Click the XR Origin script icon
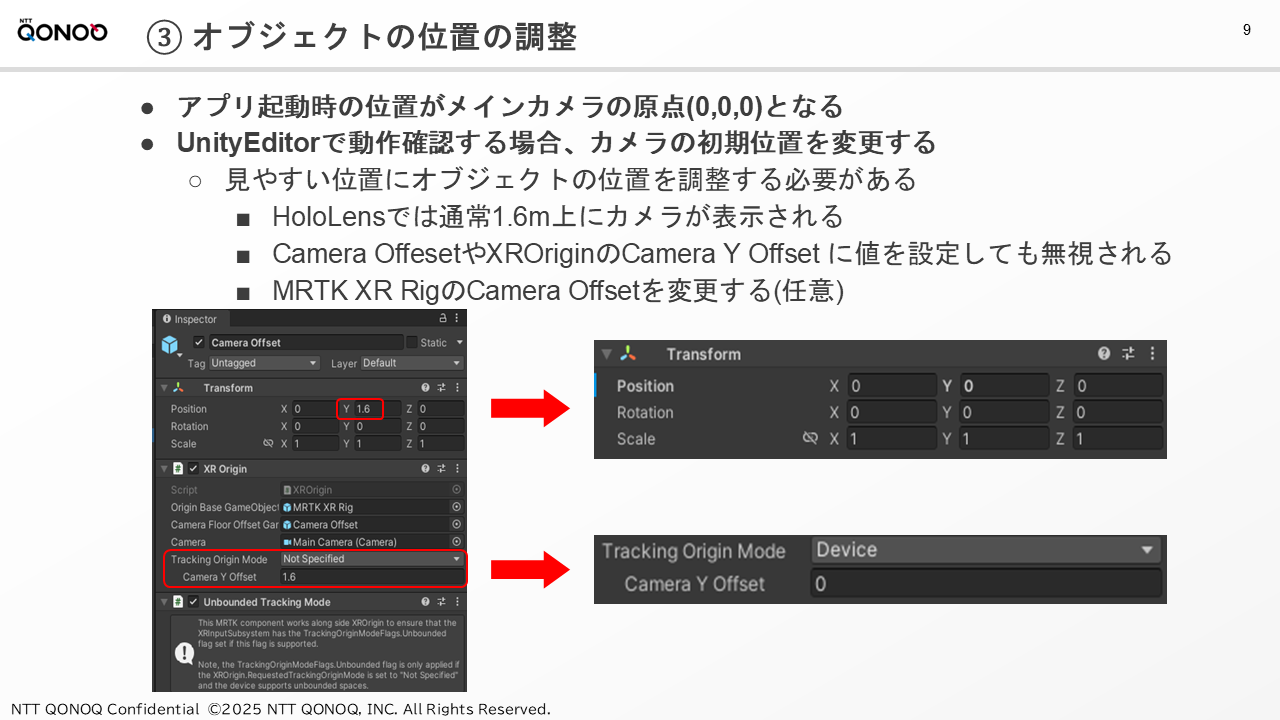This screenshot has height=720, width=1280. click(178, 468)
